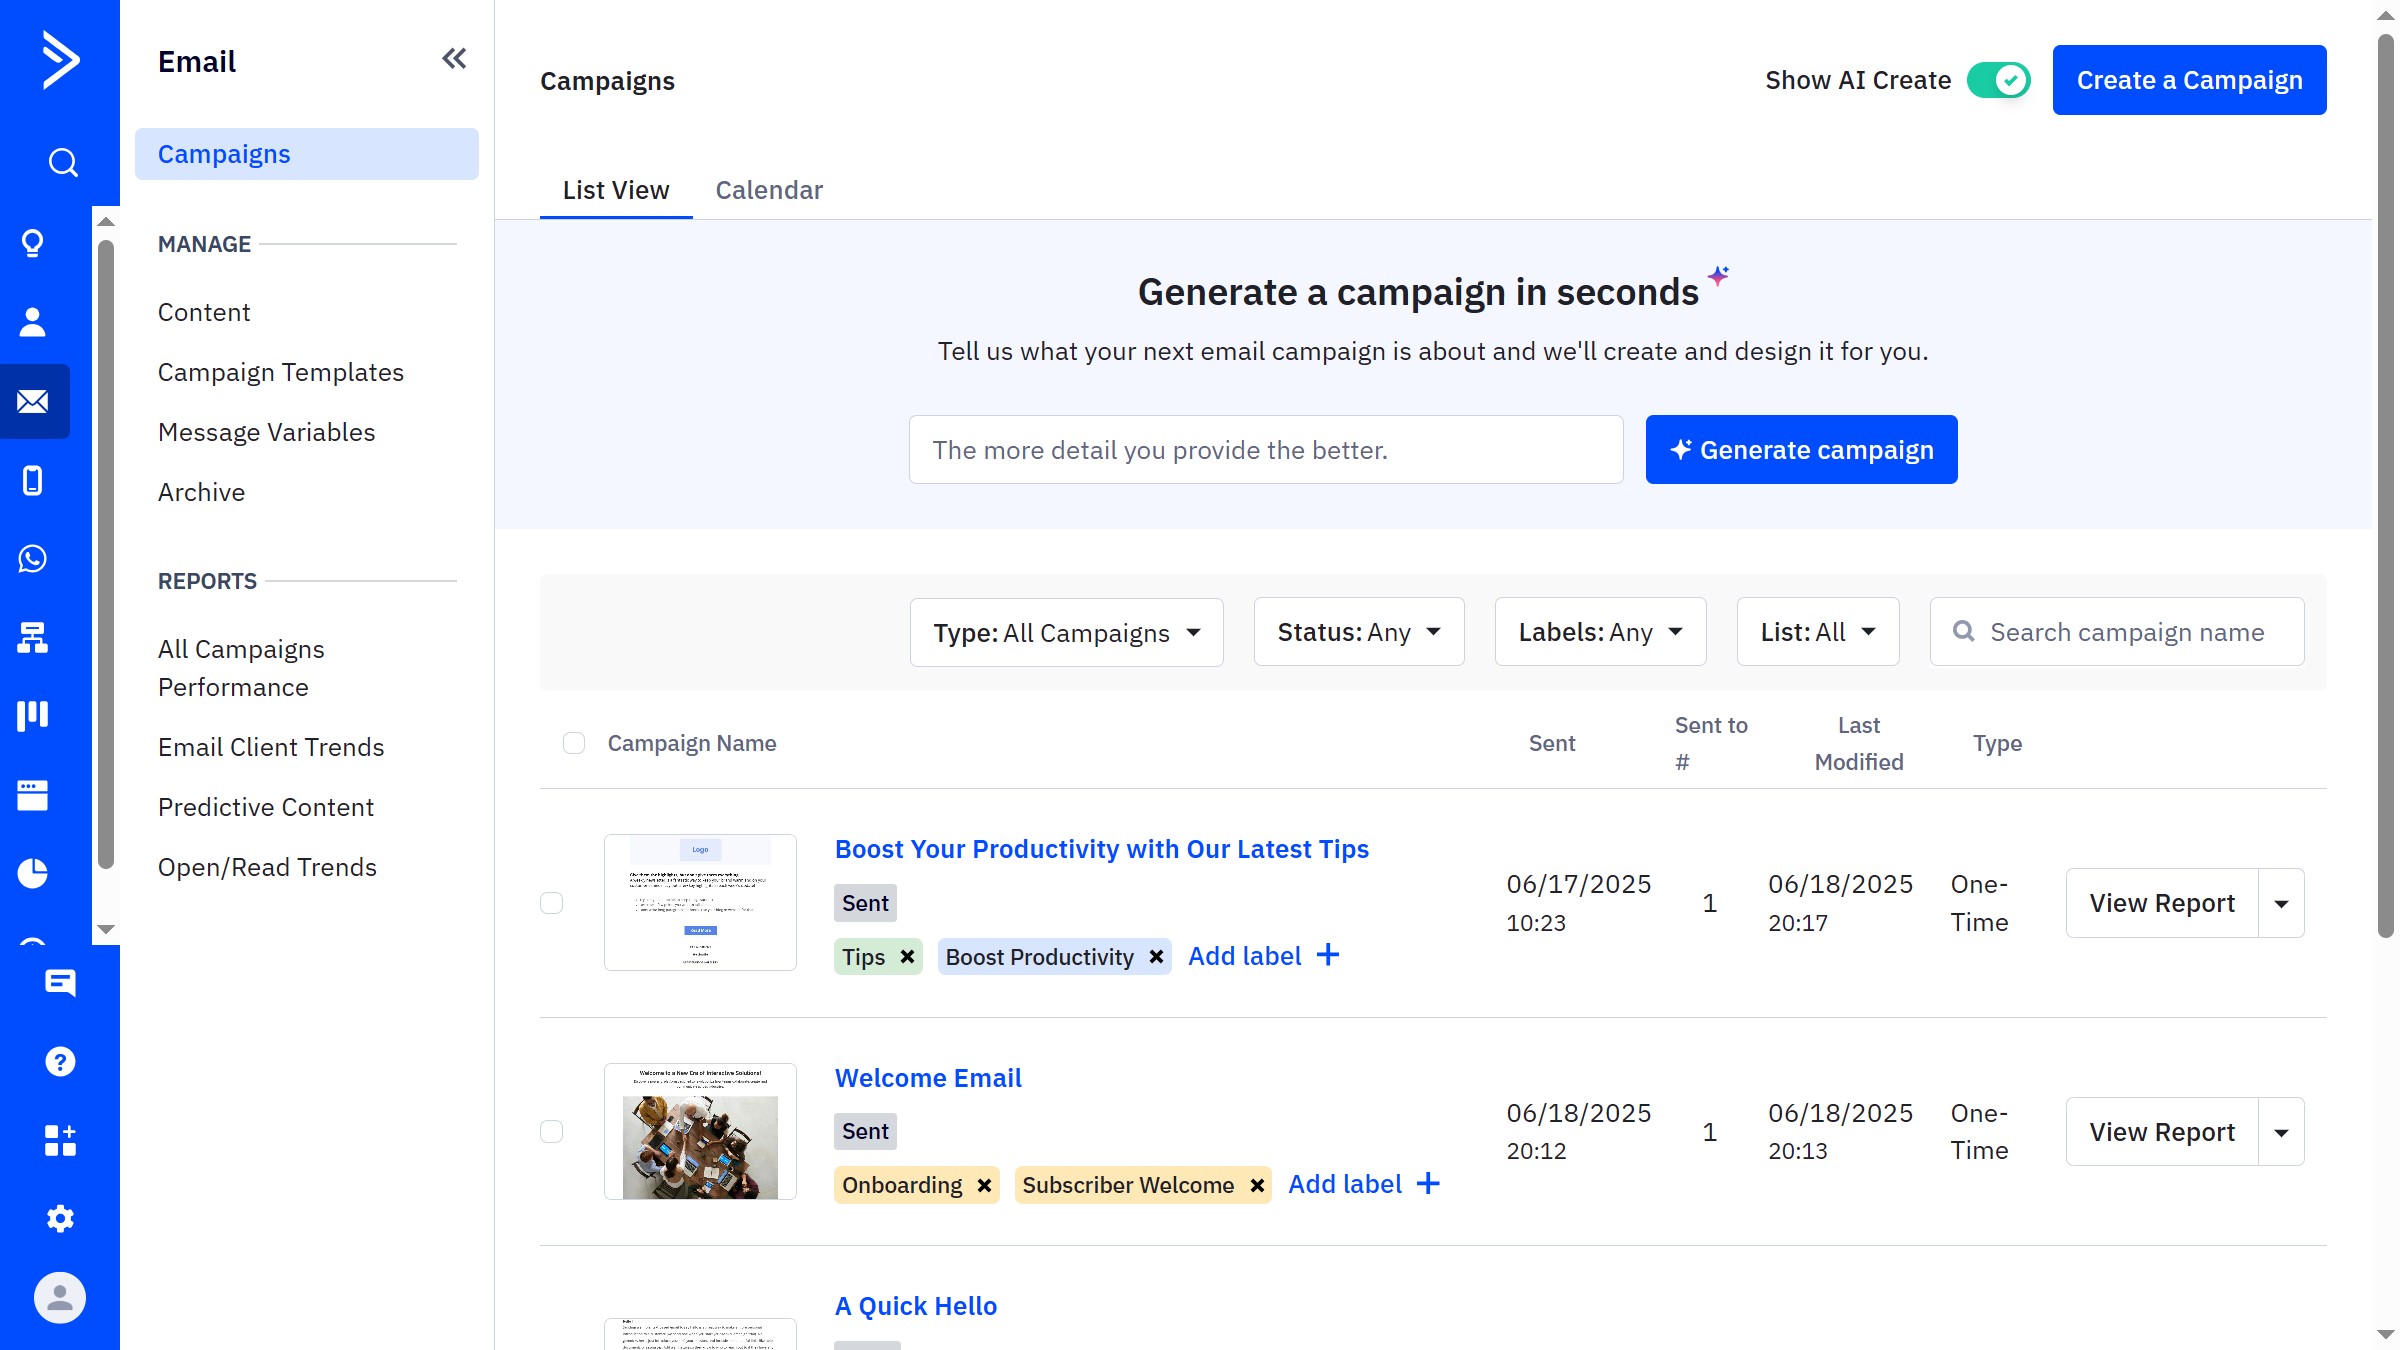Open search from the left sidebar

(x=60, y=161)
